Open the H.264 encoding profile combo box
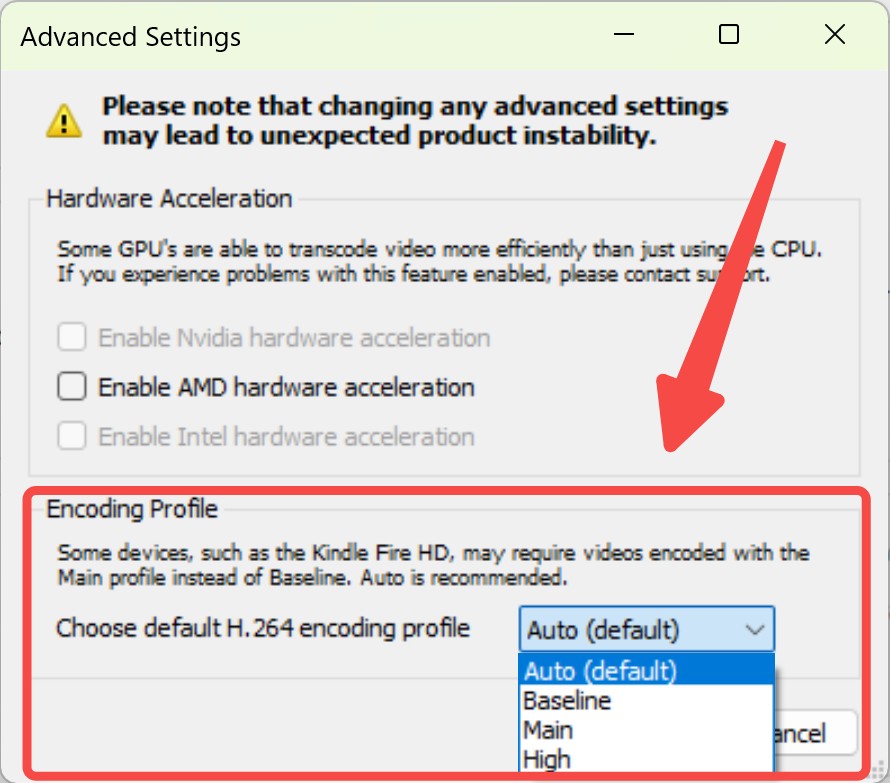Viewport: 890px width, 783px height. (646, 629)
